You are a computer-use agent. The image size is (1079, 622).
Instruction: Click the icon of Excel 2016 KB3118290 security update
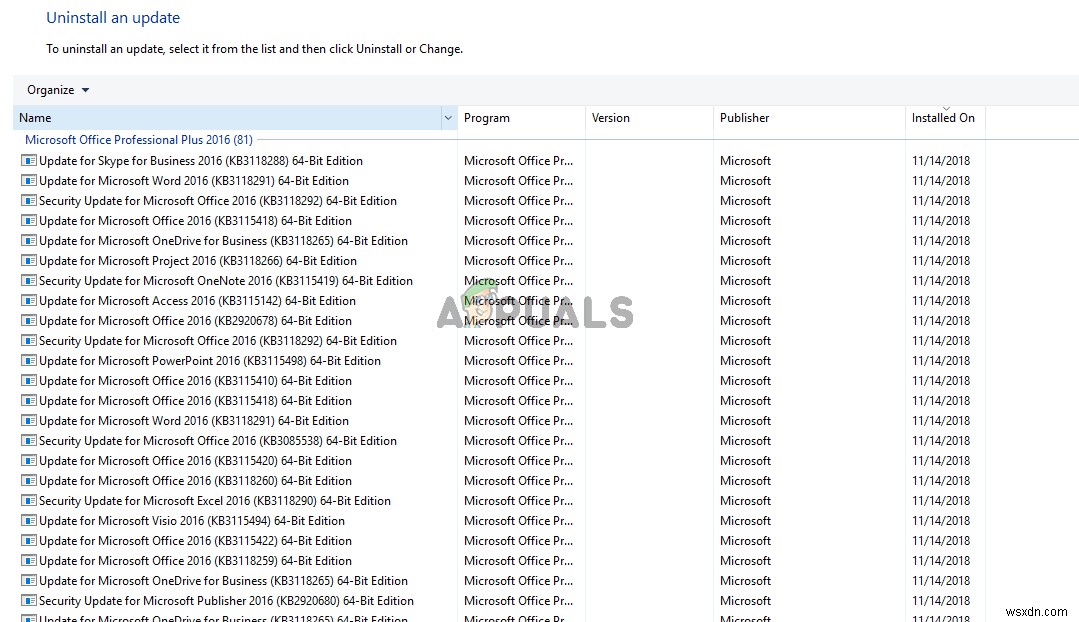point(28,500)
